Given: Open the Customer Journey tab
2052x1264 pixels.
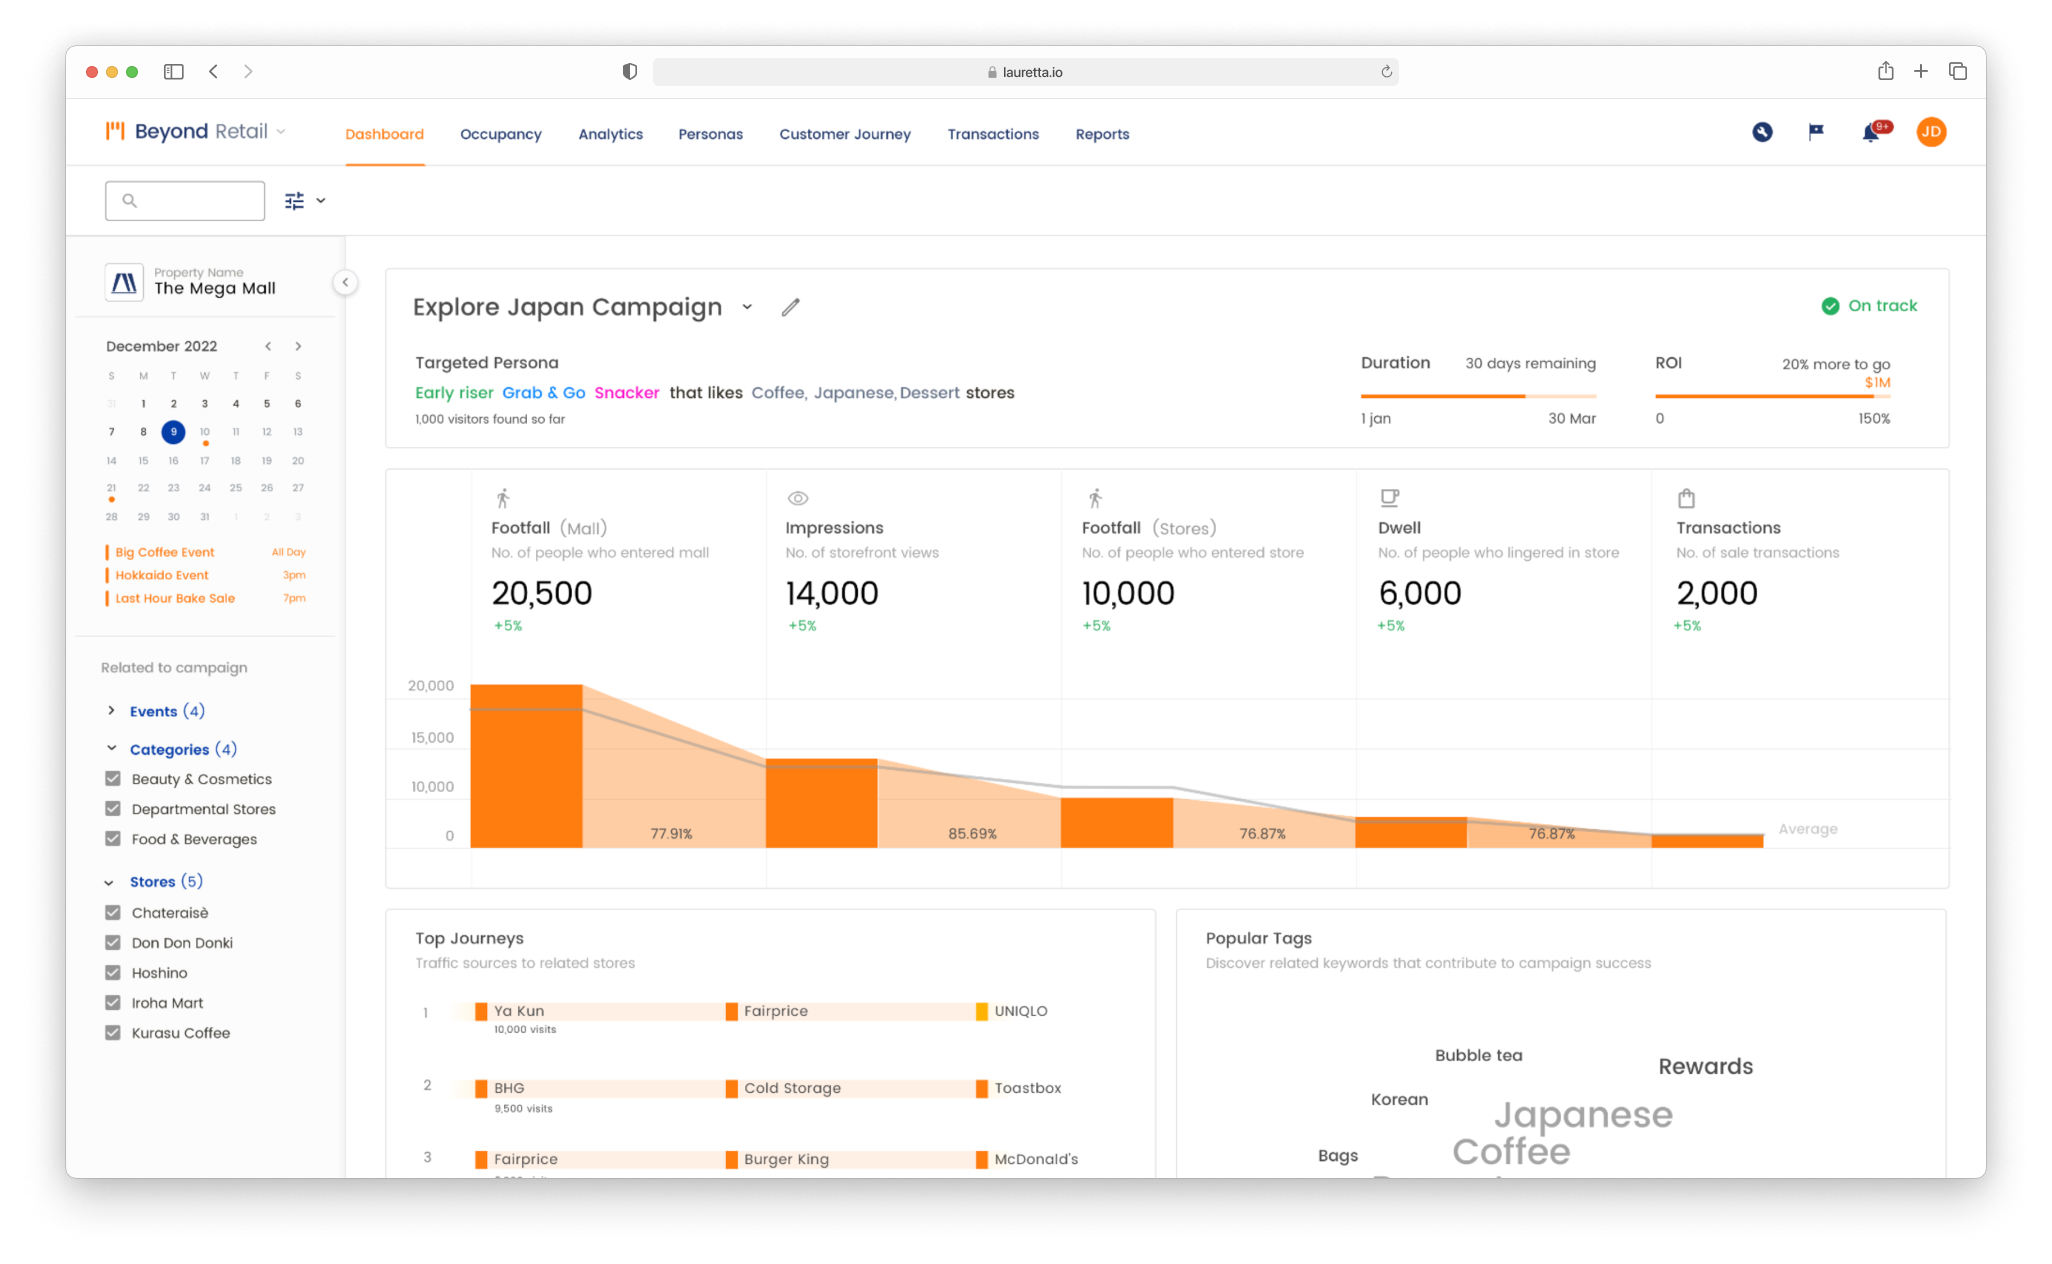Looking at the screenshot, I should pyautogui.click(x=844, y=134).
